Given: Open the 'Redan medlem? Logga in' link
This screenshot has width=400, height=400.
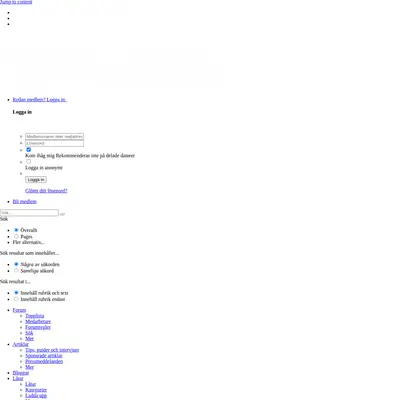Looking at the screenshot, I should [40, 100].
